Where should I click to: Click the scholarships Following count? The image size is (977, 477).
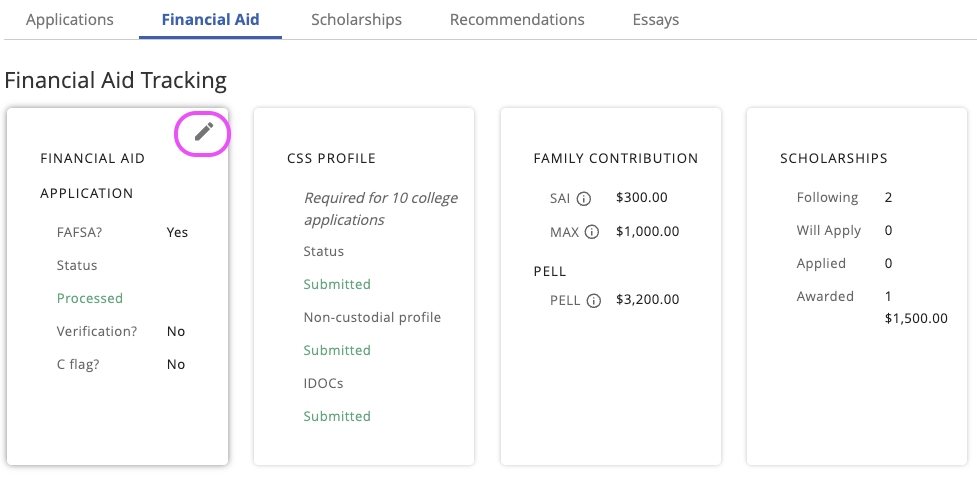click(x=888, y=197)
